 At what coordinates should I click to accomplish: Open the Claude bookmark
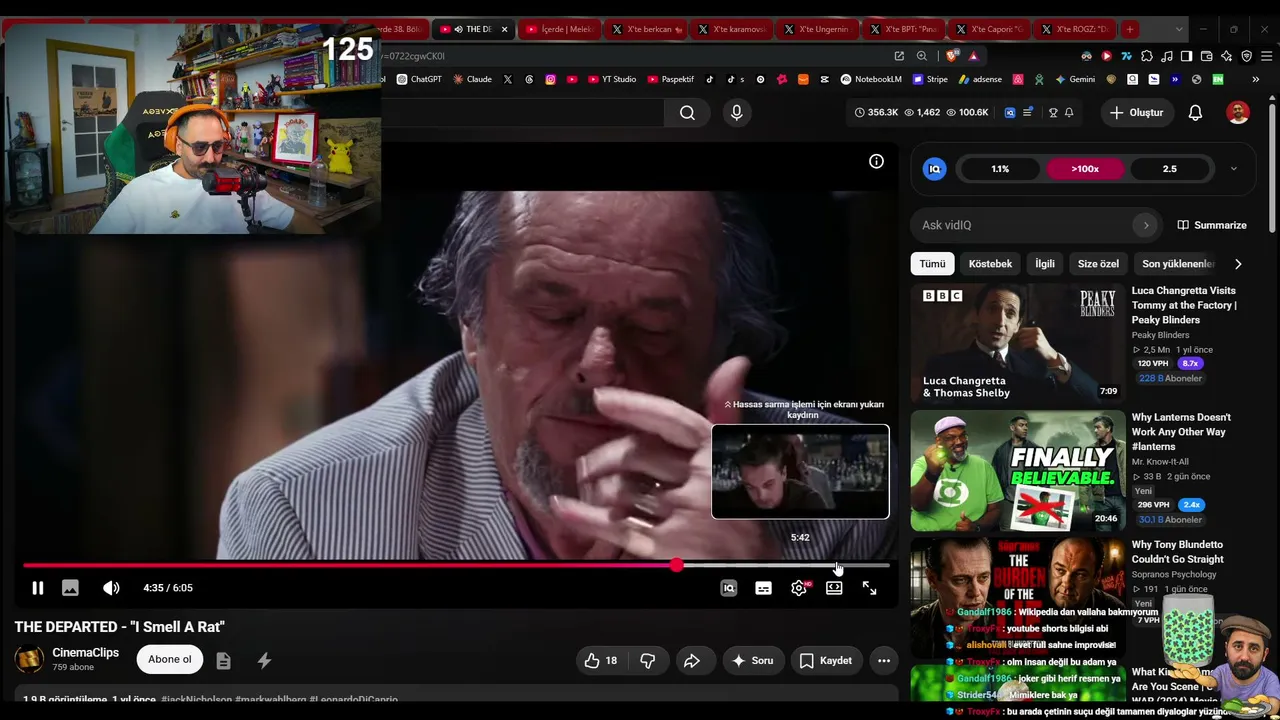click(472, 79)
